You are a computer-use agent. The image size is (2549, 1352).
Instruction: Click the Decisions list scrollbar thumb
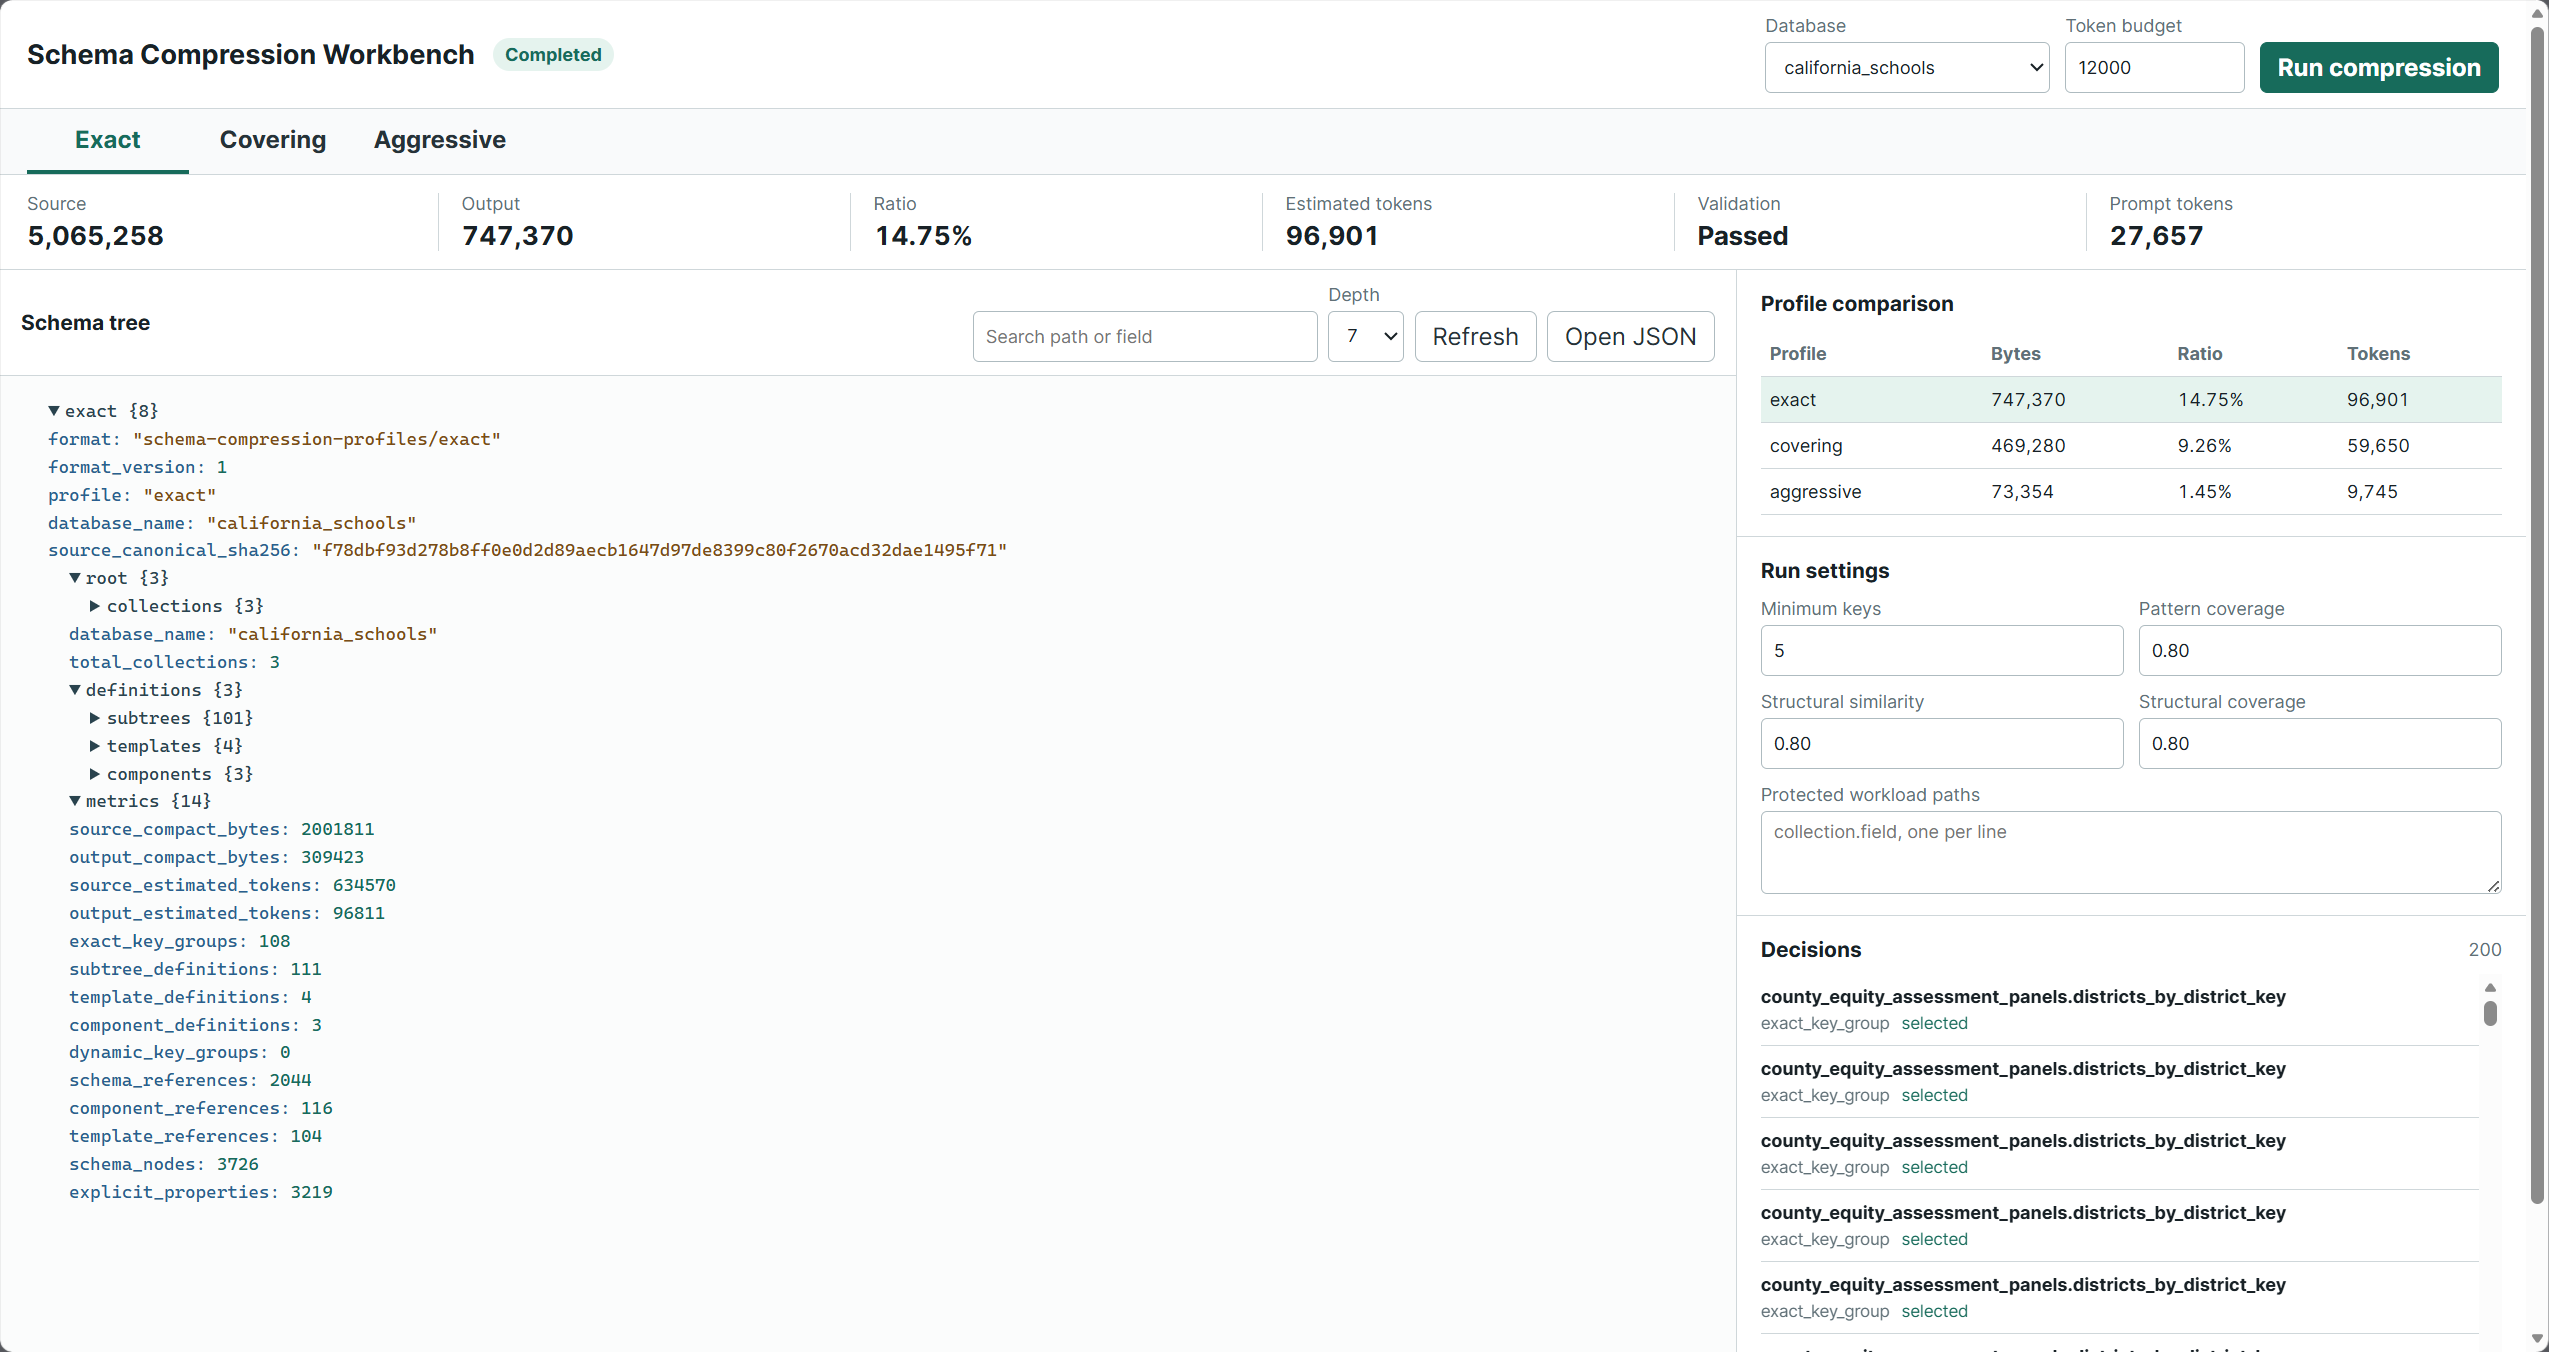[2490, 1013]
